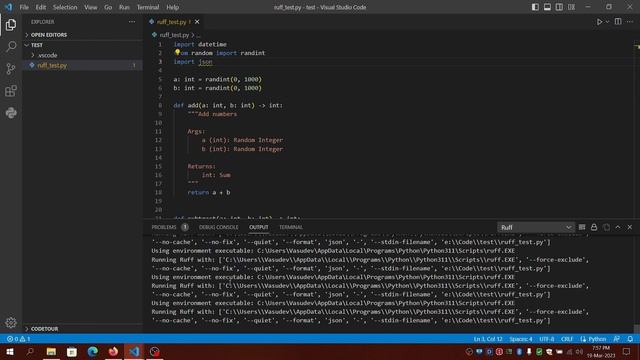Image resolution: width=640 pixels, height=360 pixels.
Task: Select the ruff_test.py editor tab
Action: pyautogui.click(x=172, y=22)
